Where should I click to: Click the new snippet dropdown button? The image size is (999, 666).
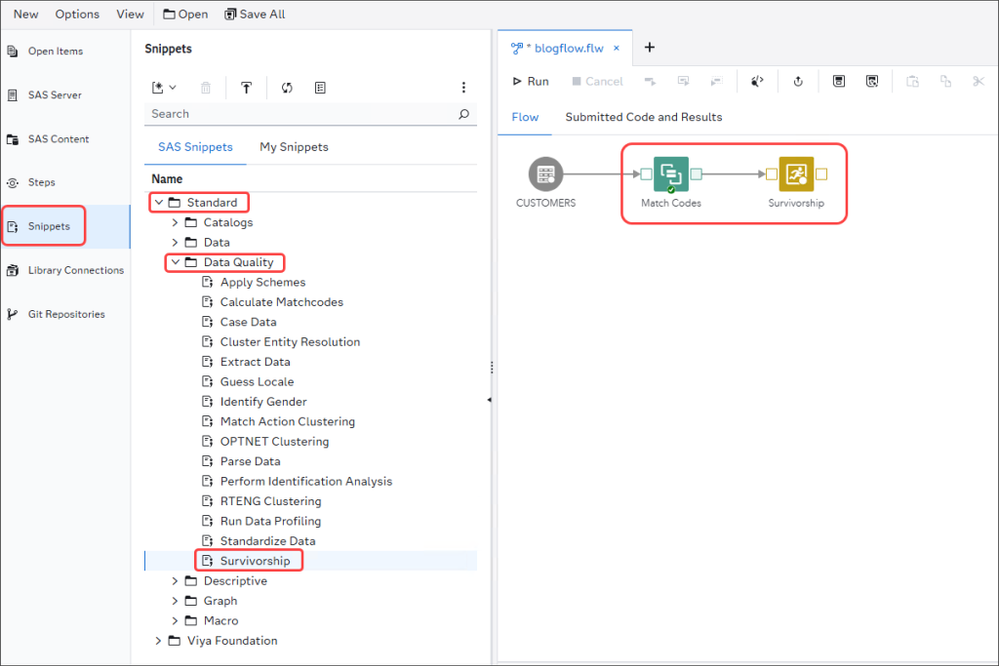pos(164,88)
